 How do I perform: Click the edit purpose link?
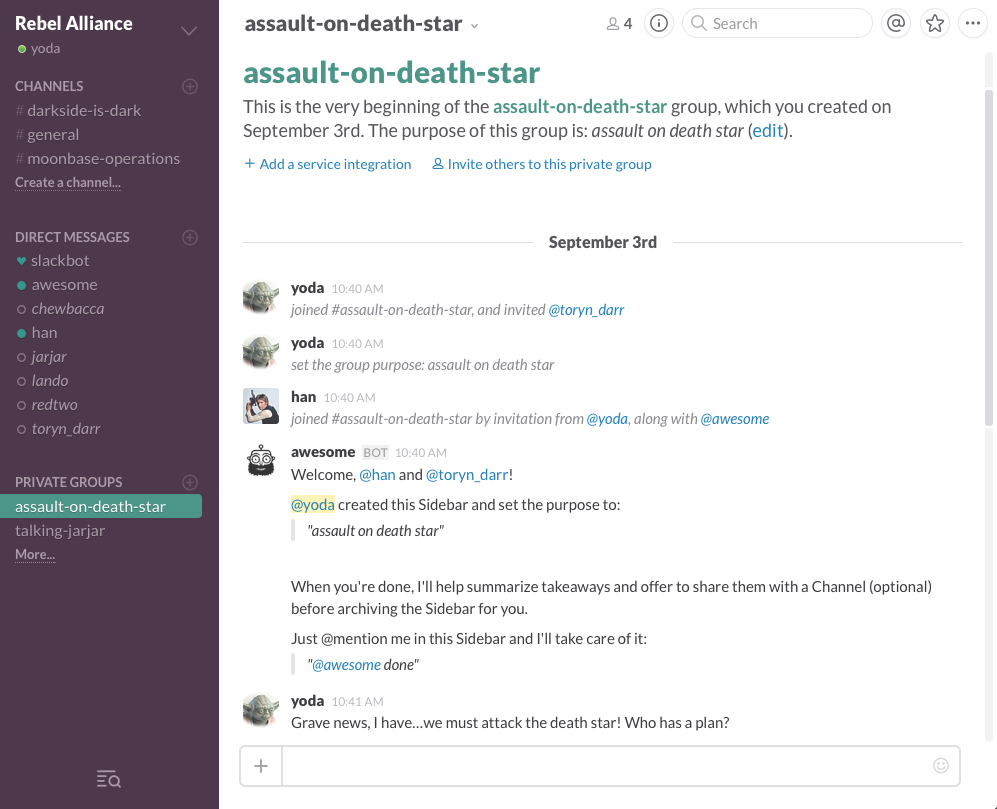point(767,131)
